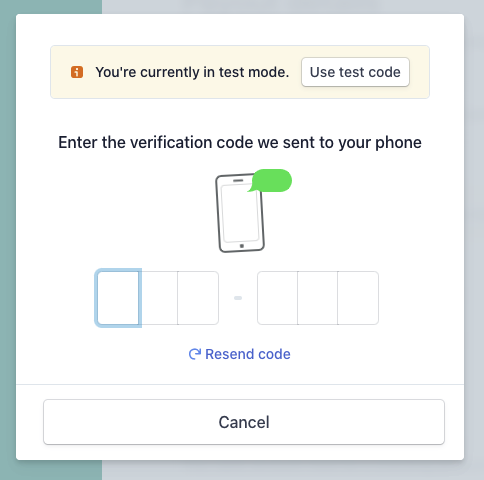Screen dimensions: 484x480
Task: Click the Resend code link text
Action: point(248,354)
